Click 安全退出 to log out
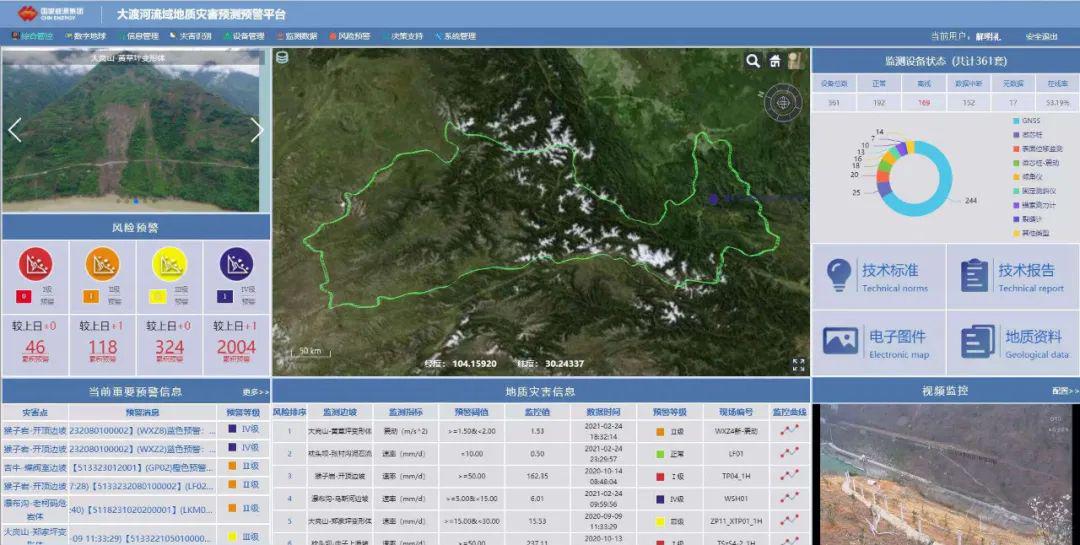 tap(1041, 36)
